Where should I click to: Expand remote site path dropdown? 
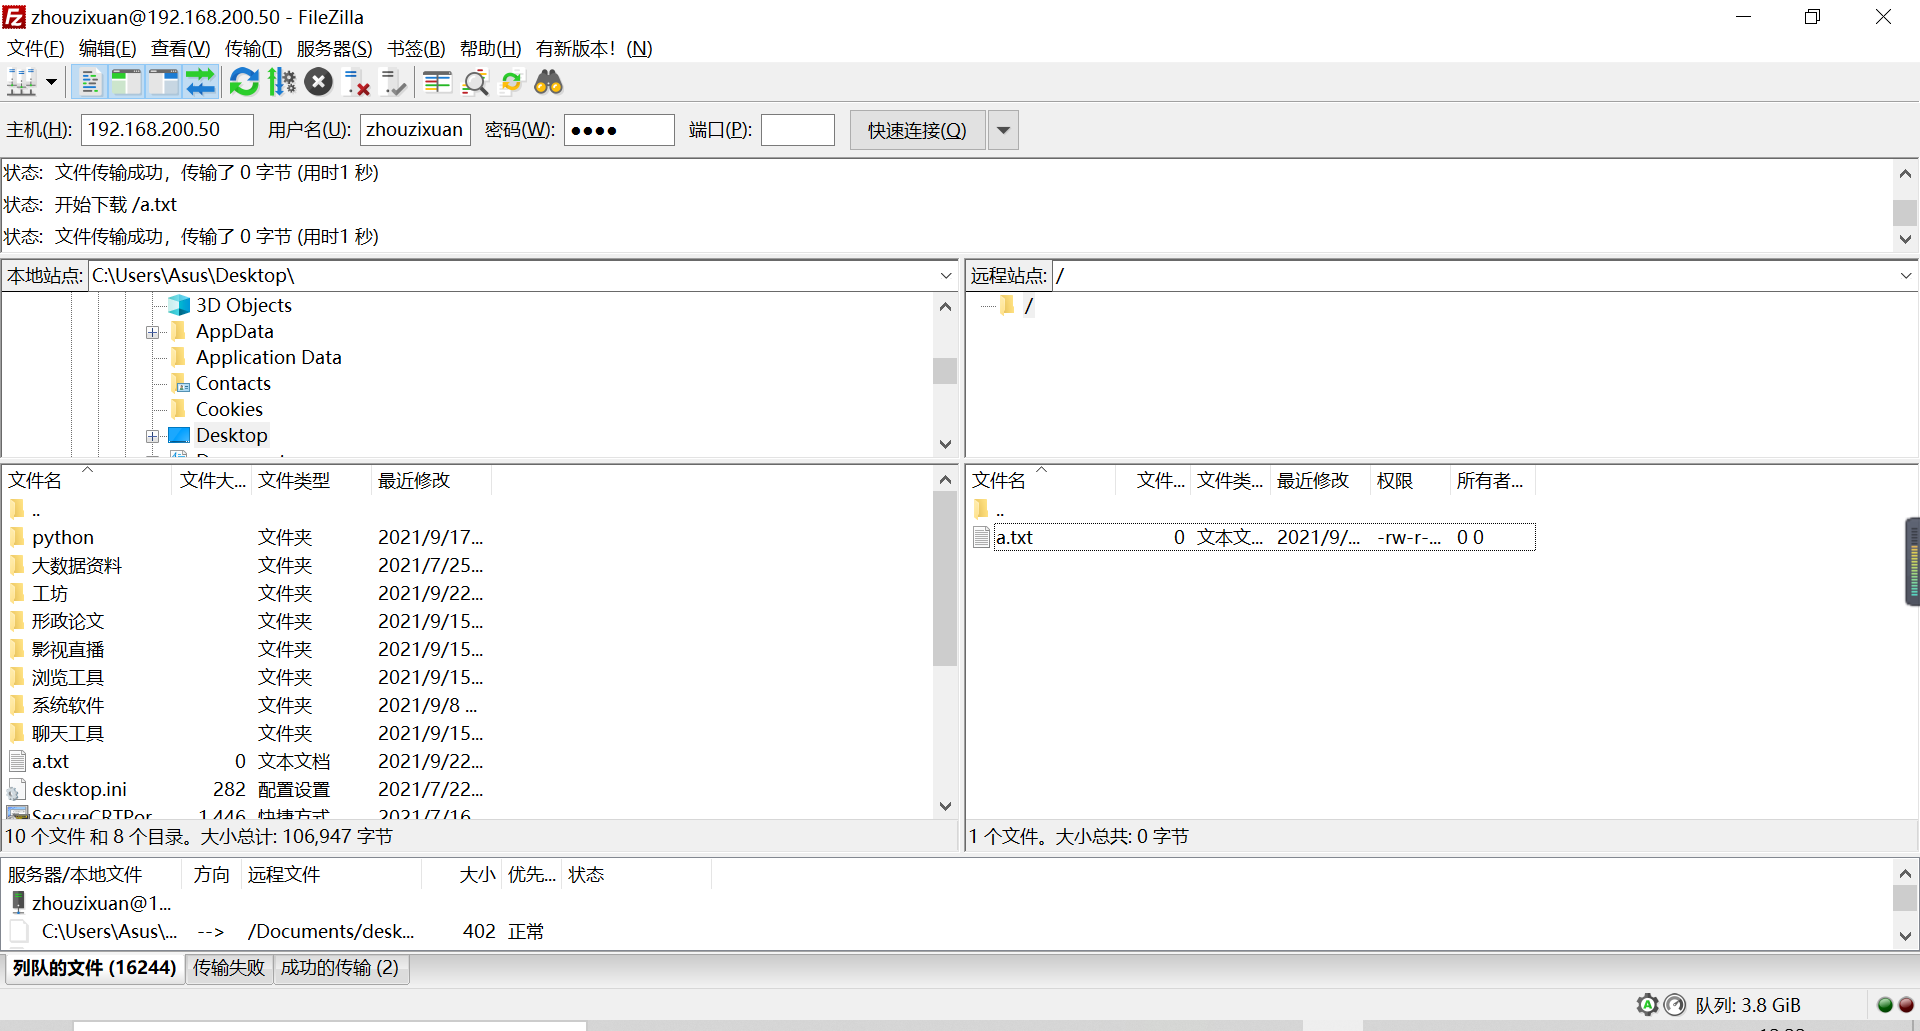click(x=1906, y=275)
